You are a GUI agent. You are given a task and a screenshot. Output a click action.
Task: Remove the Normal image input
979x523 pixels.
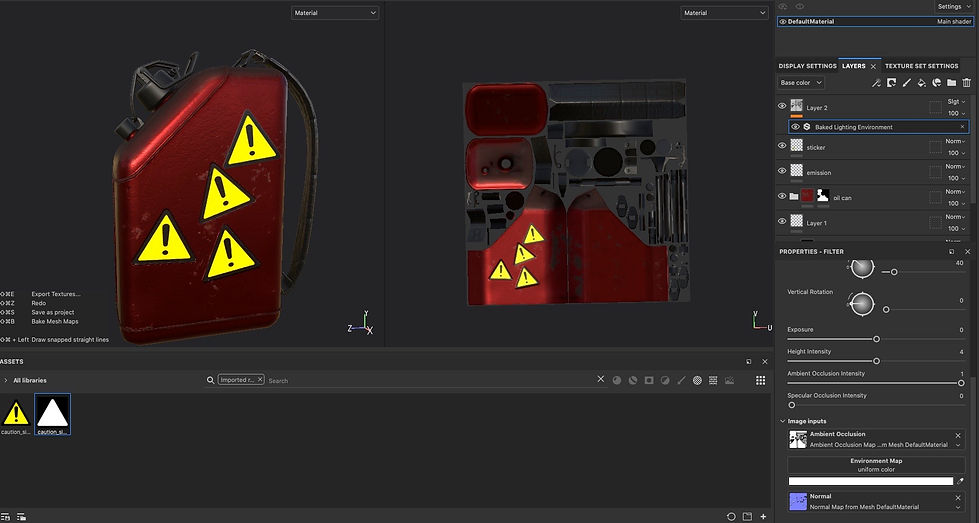tap(958, 497)
